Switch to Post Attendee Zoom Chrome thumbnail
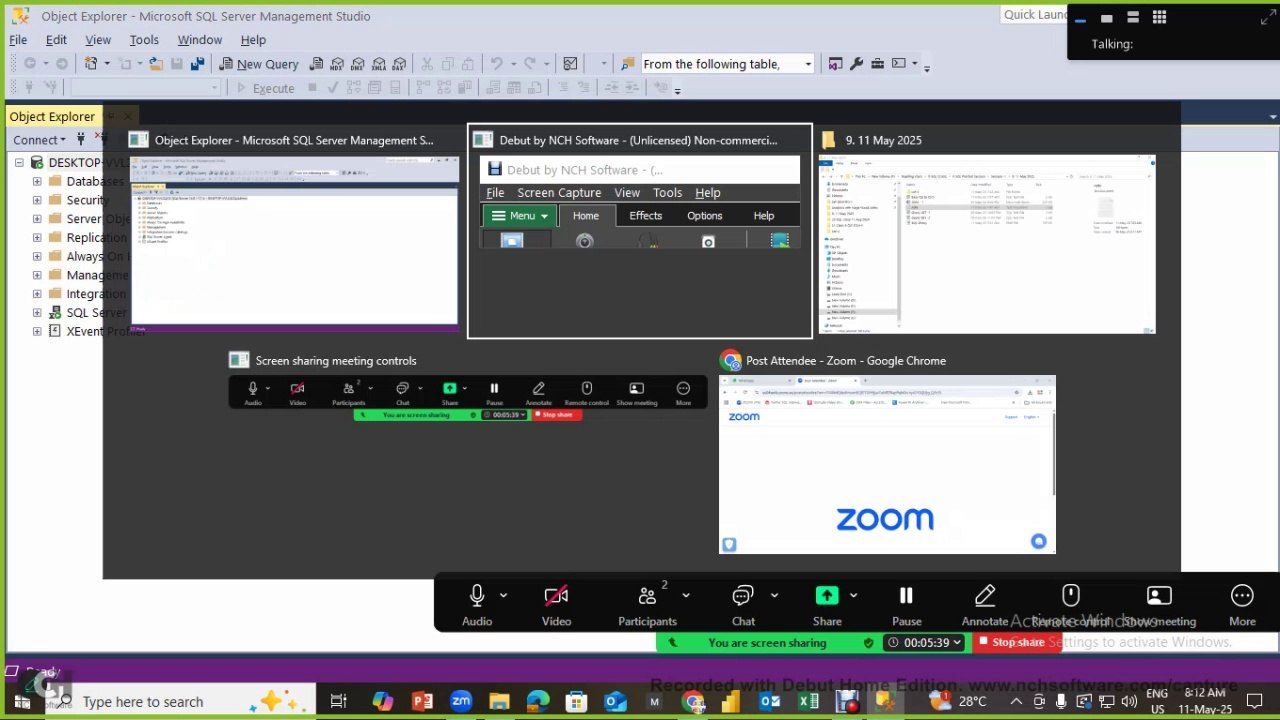This screenshot has width=1280, height=720. click(887, 464)
